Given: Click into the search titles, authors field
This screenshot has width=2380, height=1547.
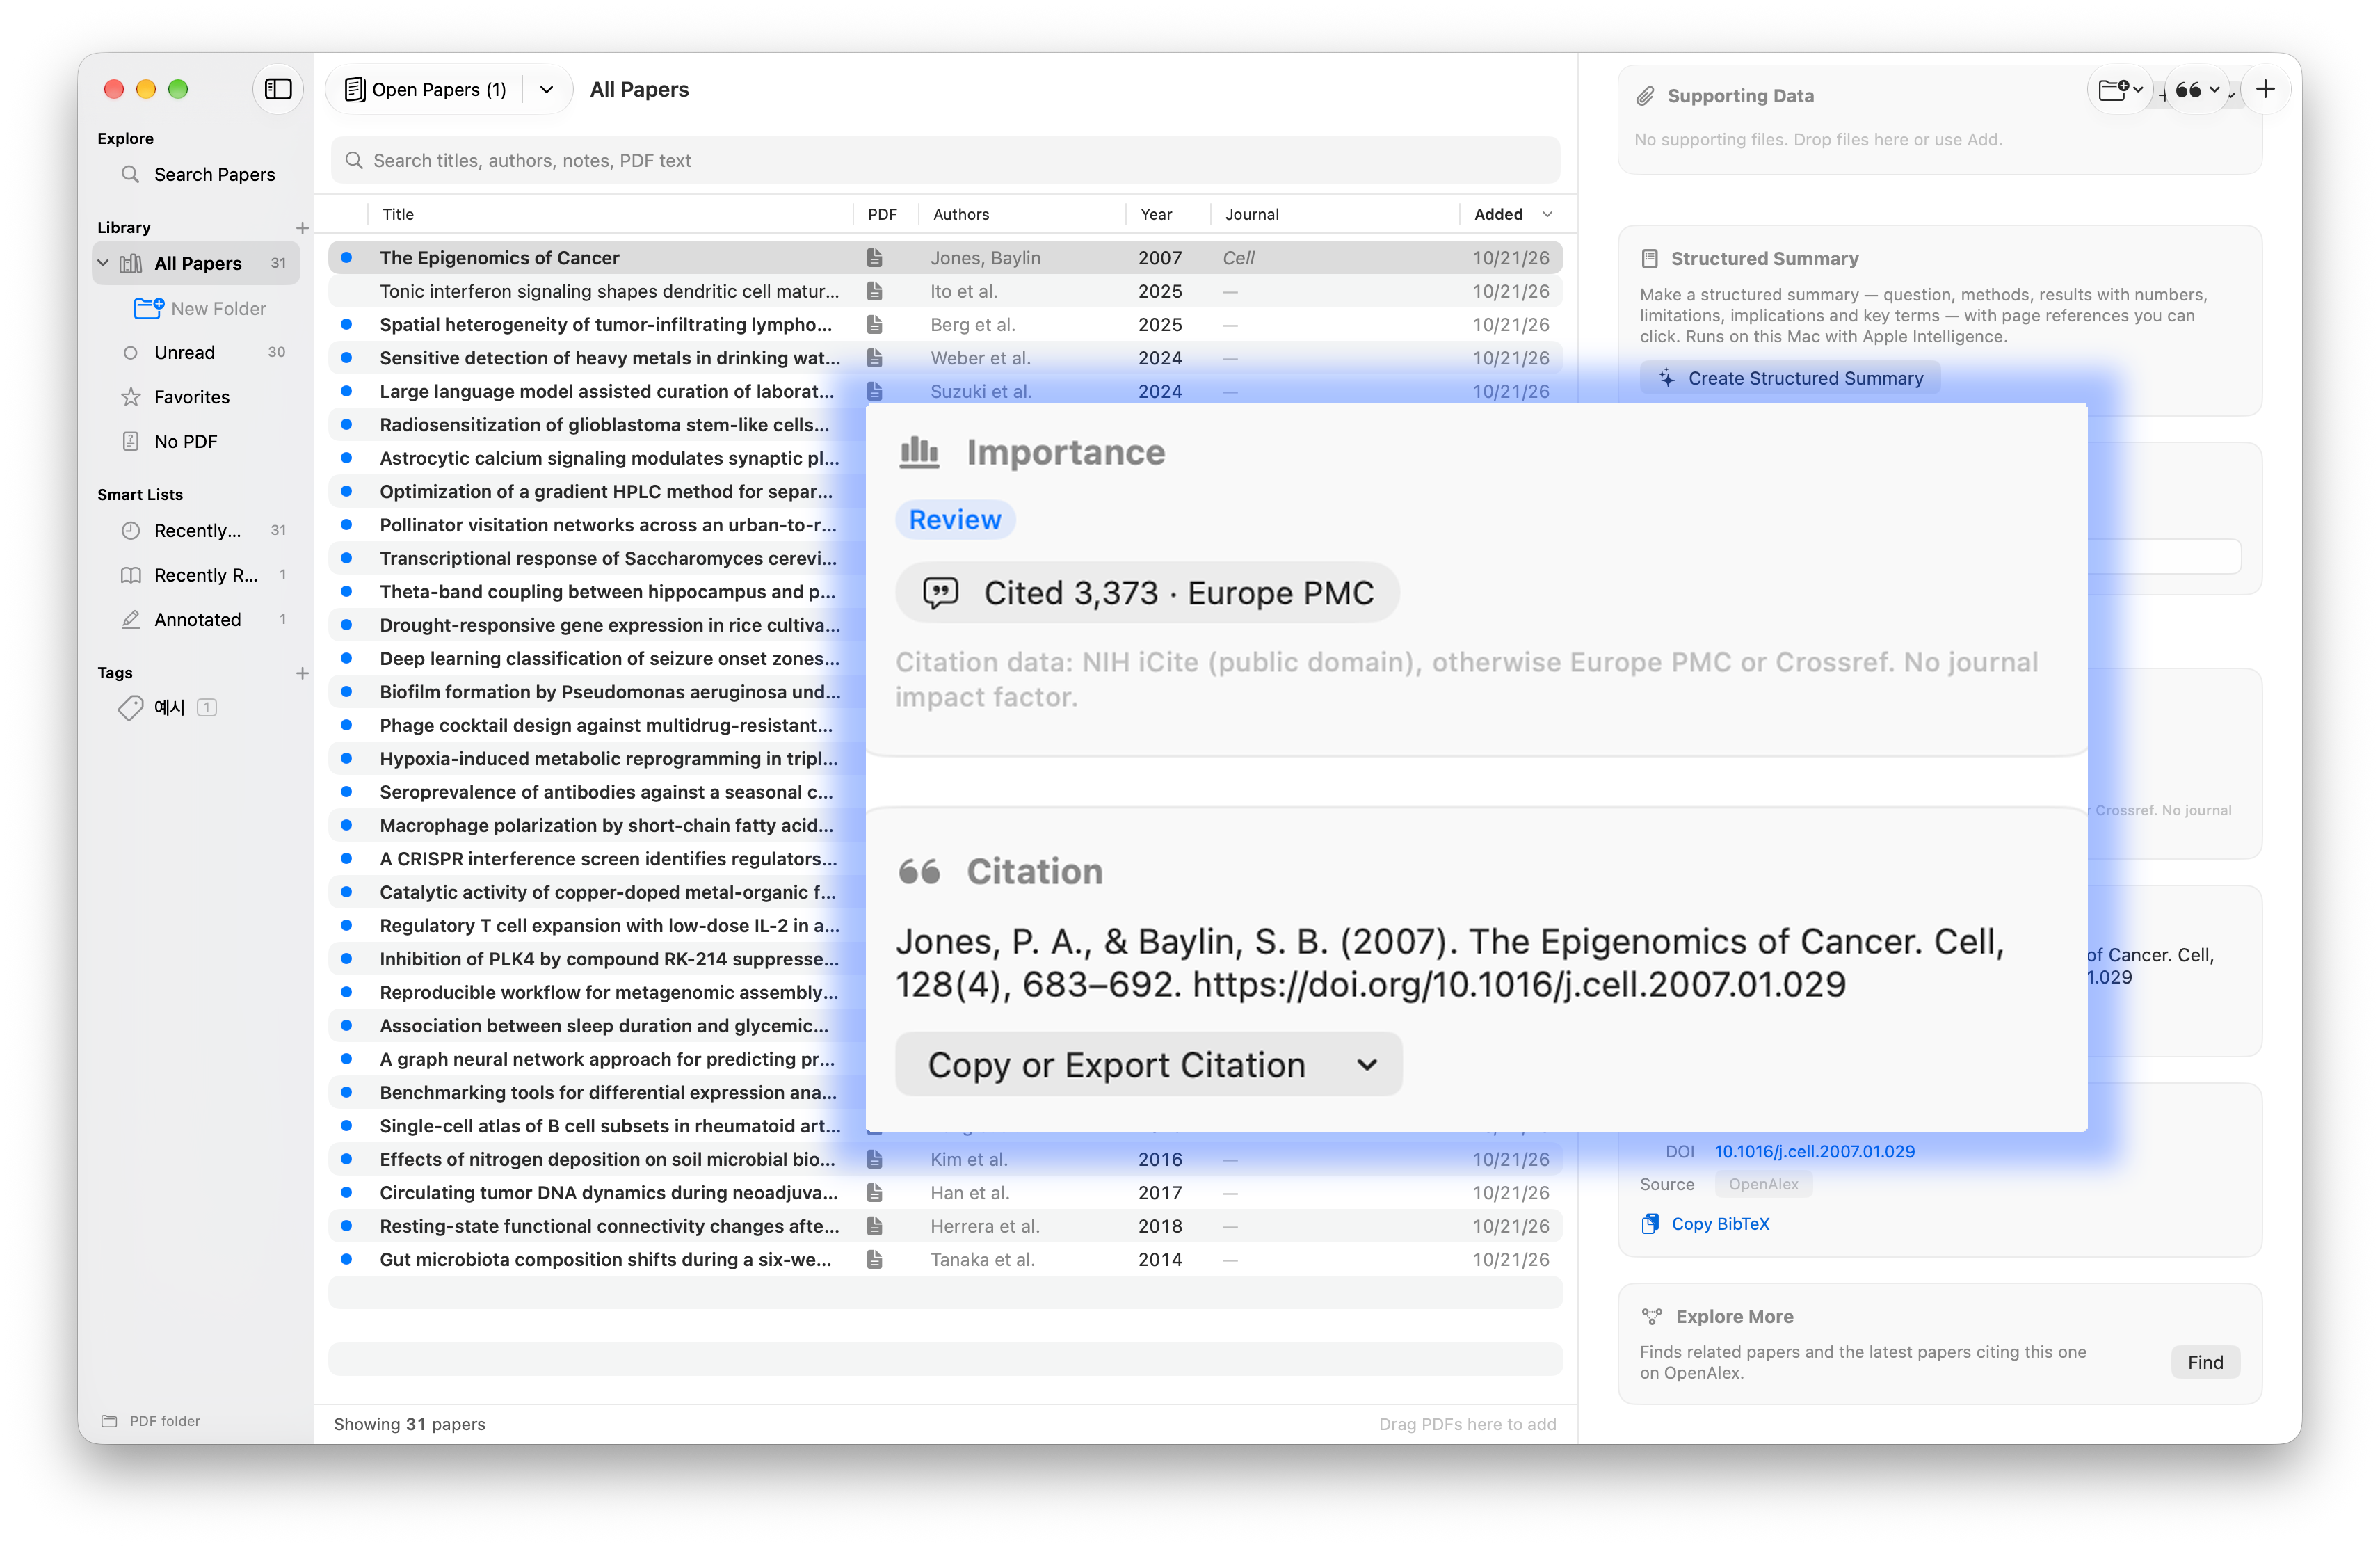Looking at the screenshot, I should pos(945,160).
